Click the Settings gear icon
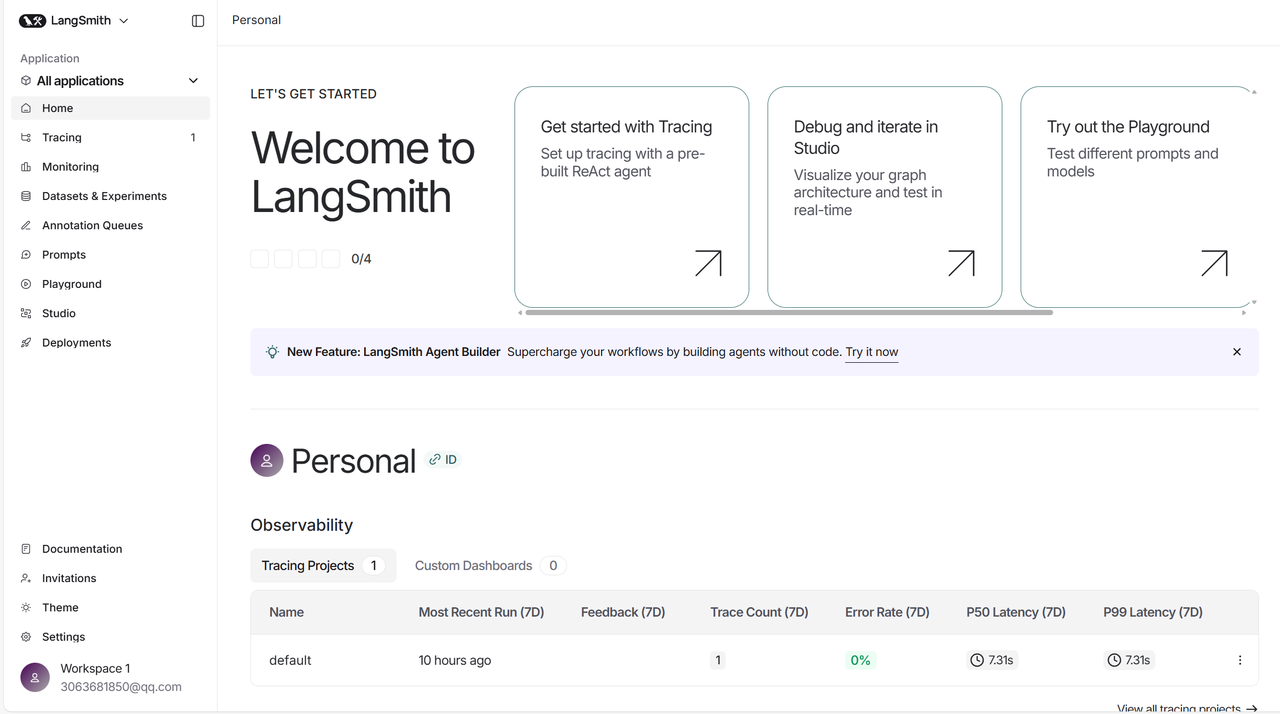Viewport: 1280px width, 714px height. pyautogui.click(x=26, y=637)
